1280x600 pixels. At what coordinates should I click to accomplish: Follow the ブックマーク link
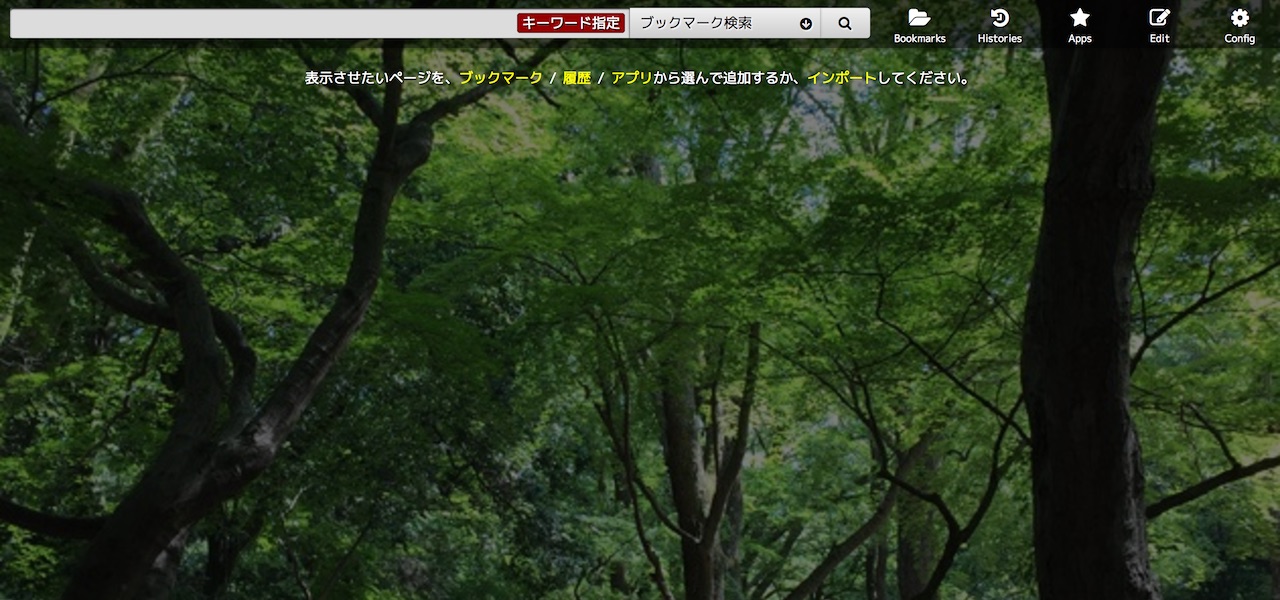(x=500, y=78)
